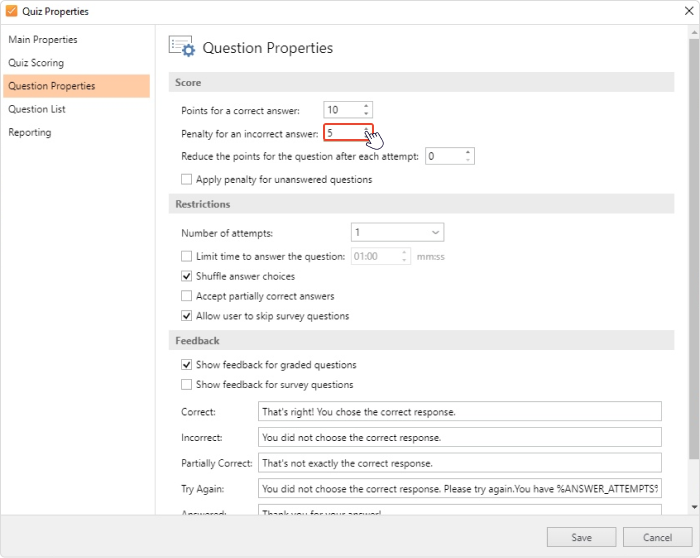700x558 pixels.
Task: Open the Number of attempts dropdown
Action: pos(397,232)
